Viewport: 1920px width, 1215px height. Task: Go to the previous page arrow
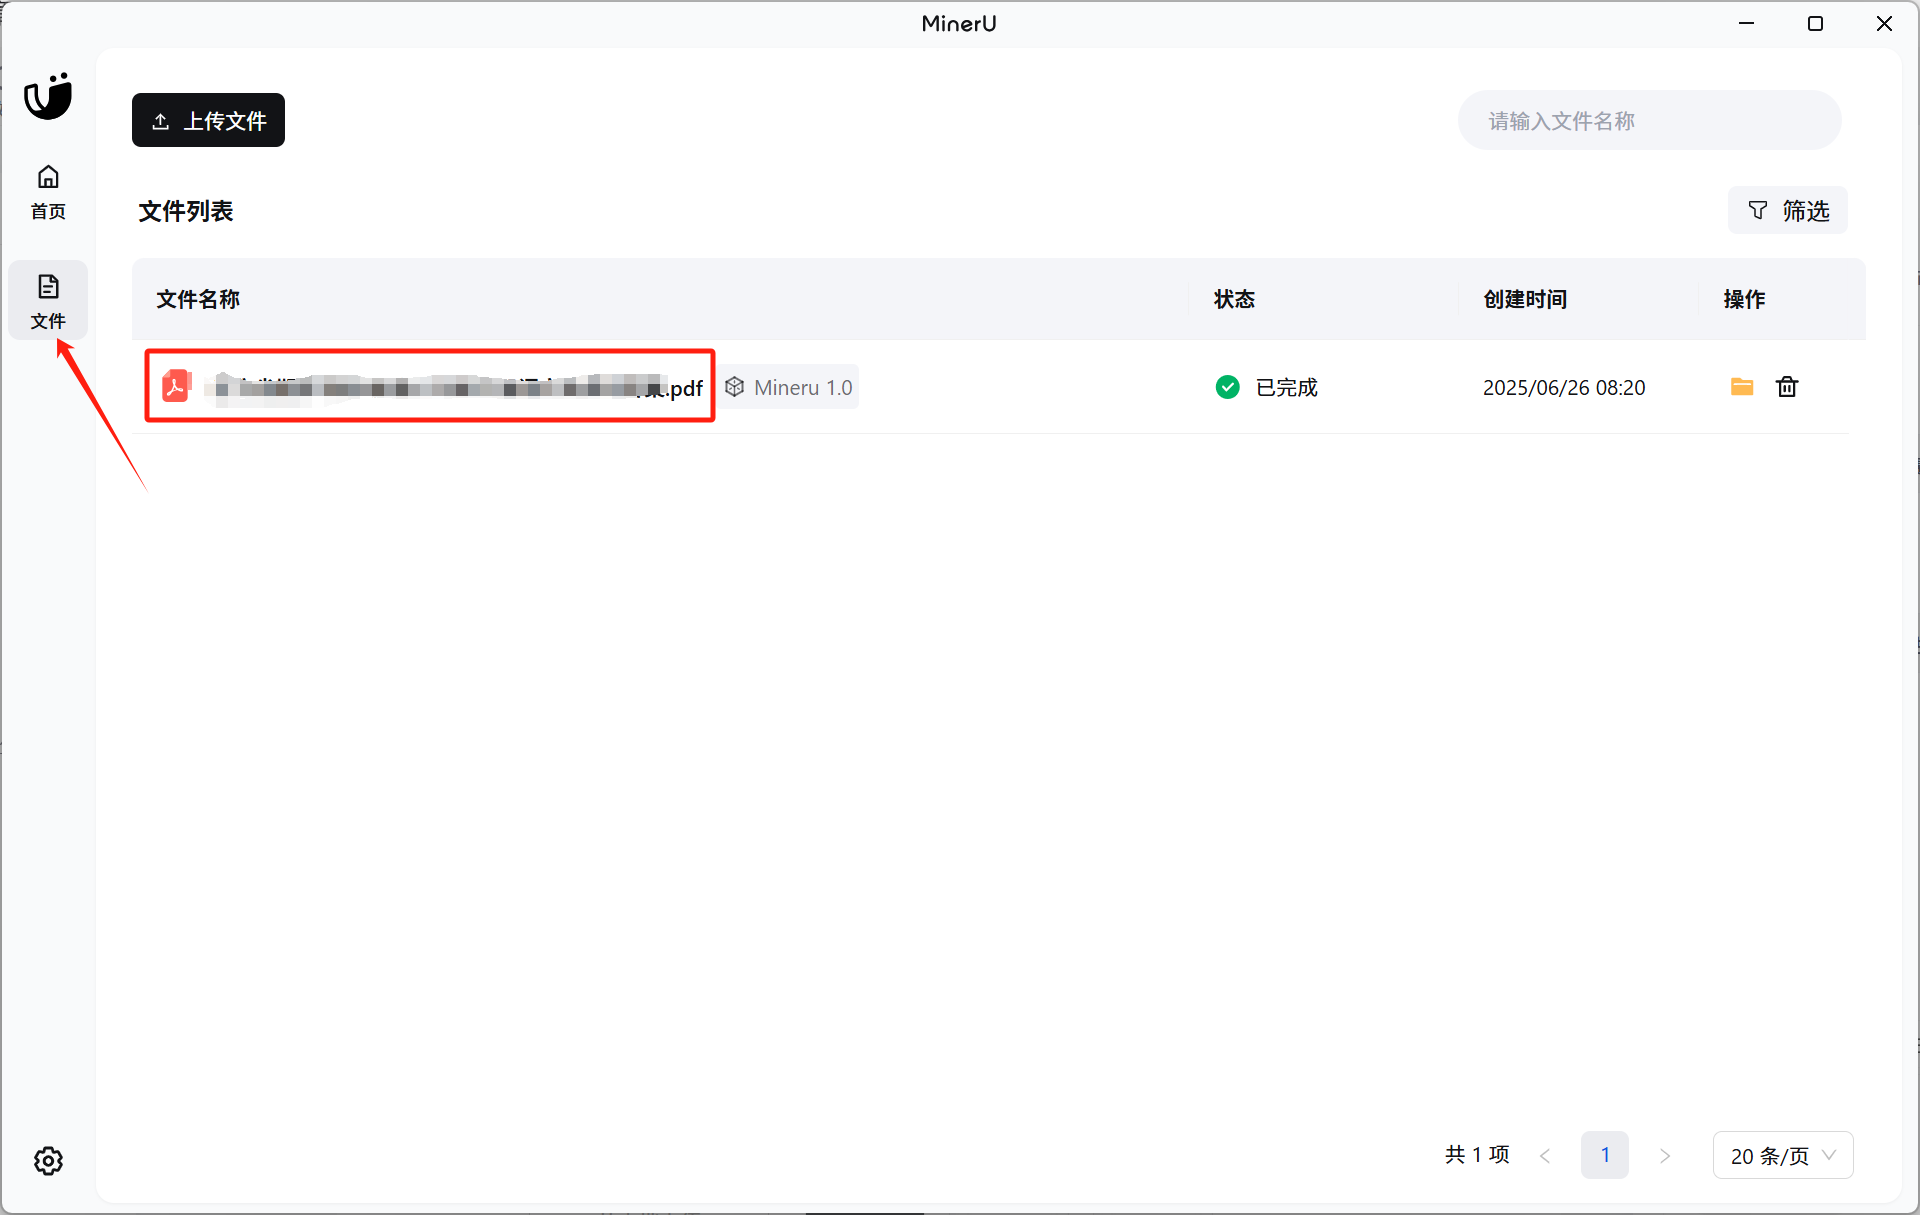[1545, 1155]
